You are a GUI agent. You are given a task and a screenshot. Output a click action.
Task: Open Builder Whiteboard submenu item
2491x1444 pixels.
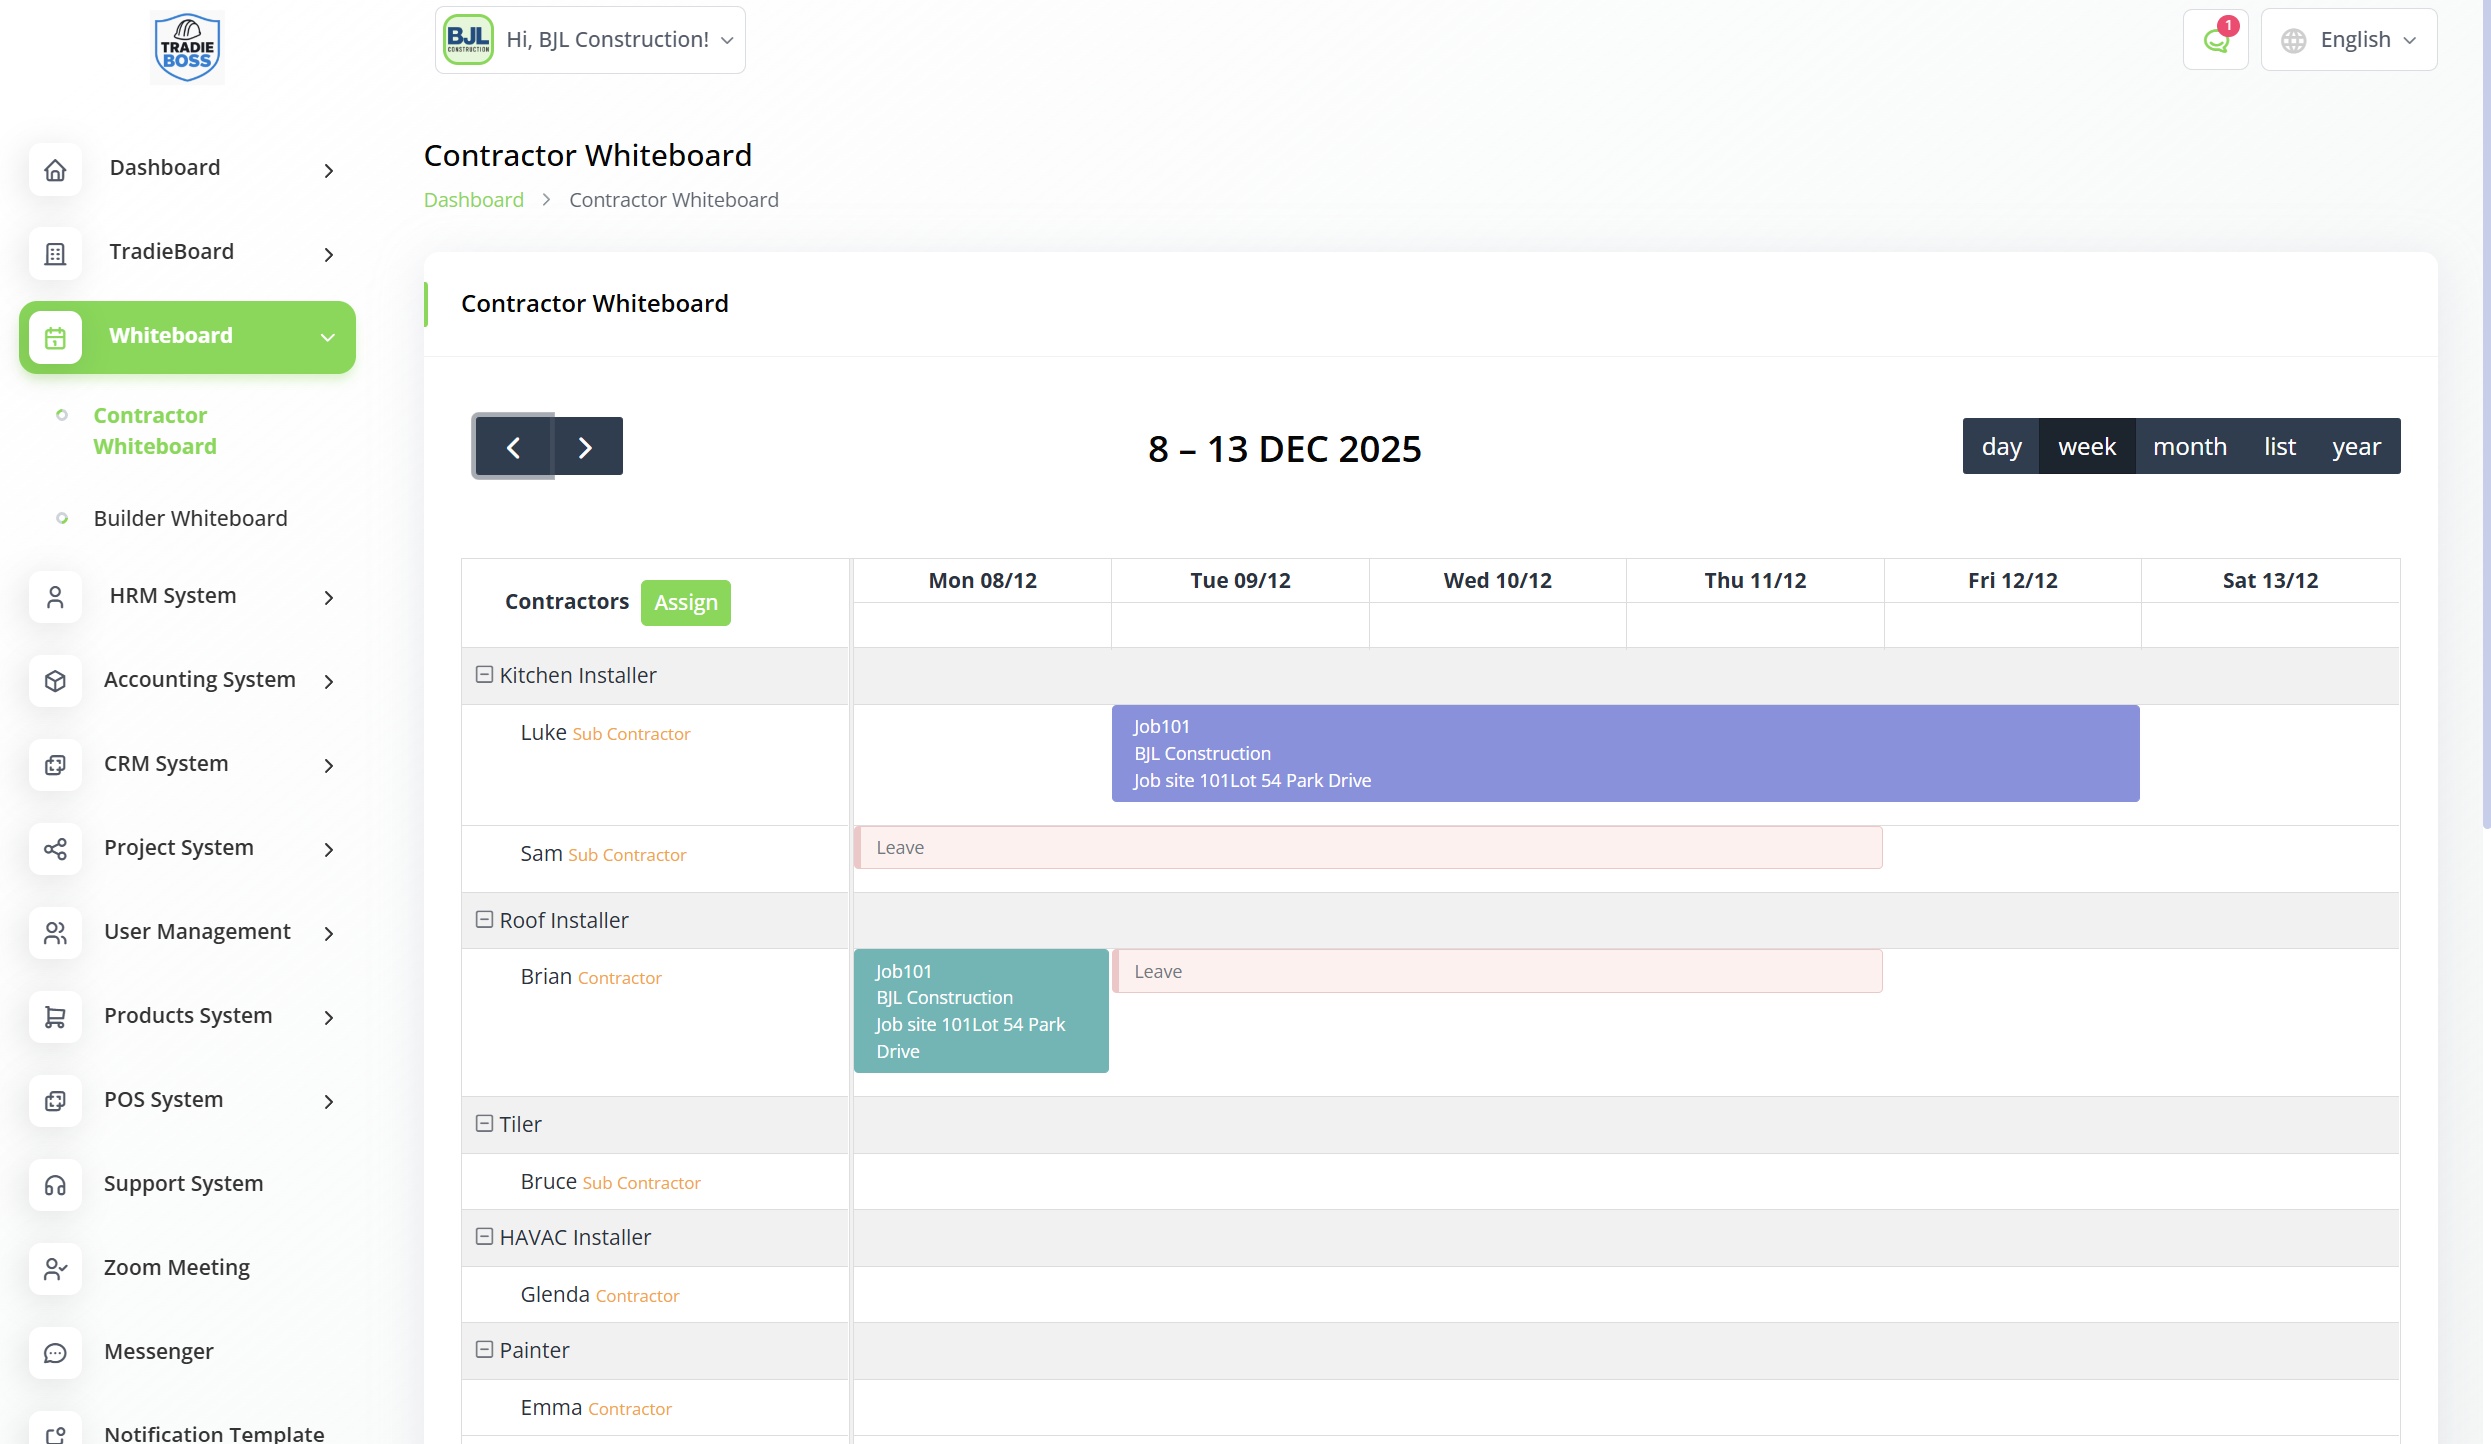[190, 518]
